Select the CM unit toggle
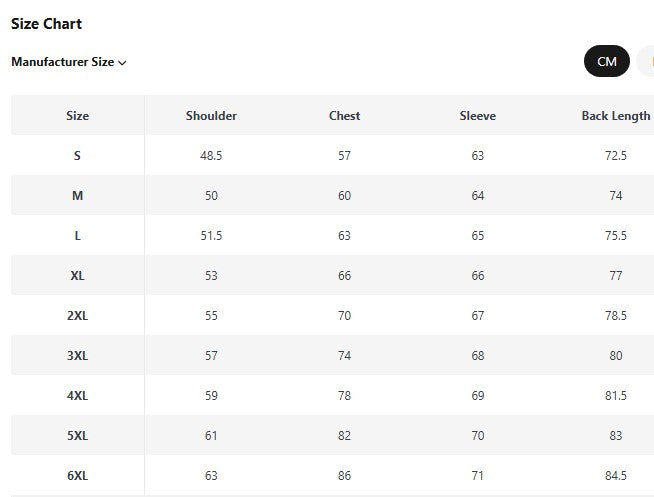This screenshot has height=497, width=654. tap(606, 61)
